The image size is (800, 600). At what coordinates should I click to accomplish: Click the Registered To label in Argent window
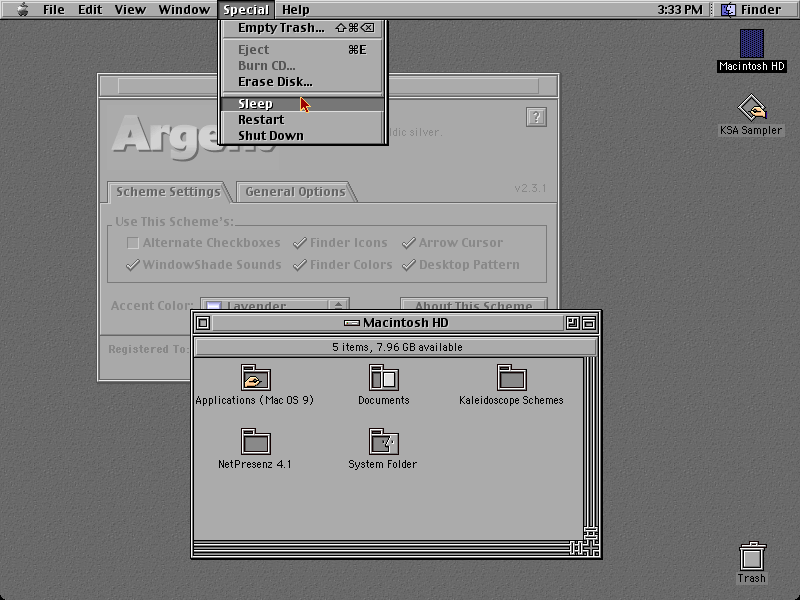pos(147,349)
